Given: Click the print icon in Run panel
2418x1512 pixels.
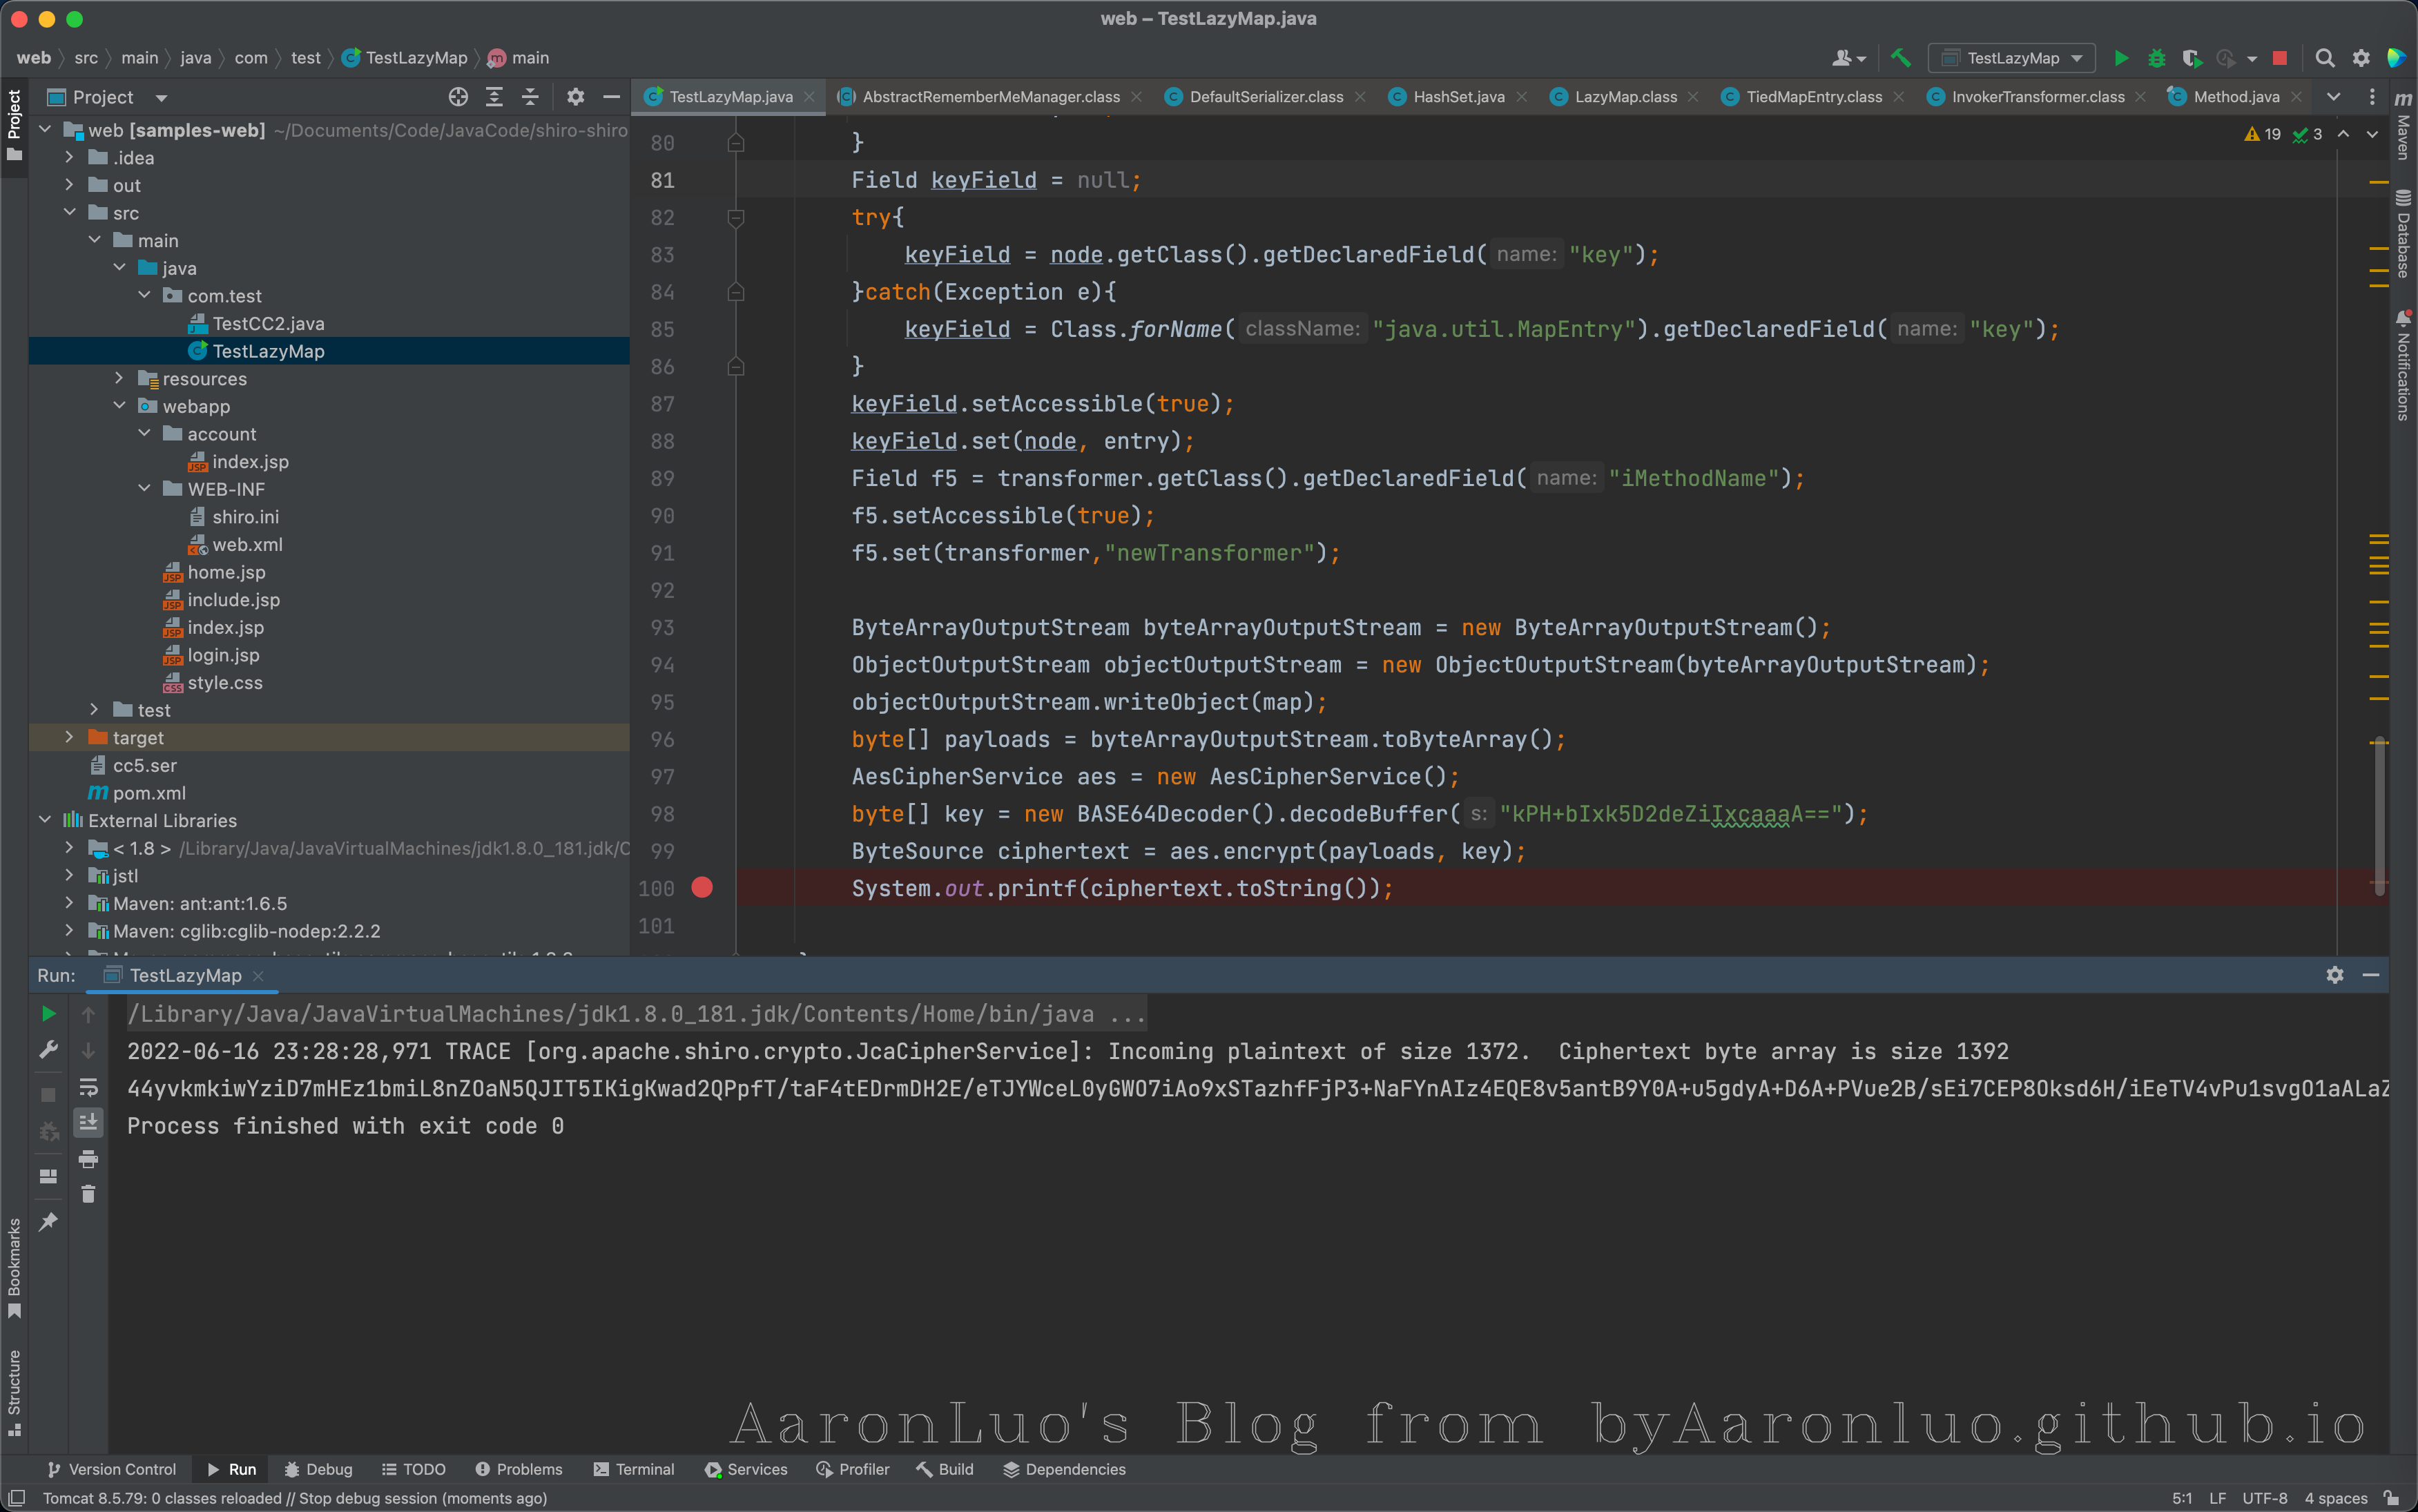Looking at the screenshot, I should tap(88, 1159).
